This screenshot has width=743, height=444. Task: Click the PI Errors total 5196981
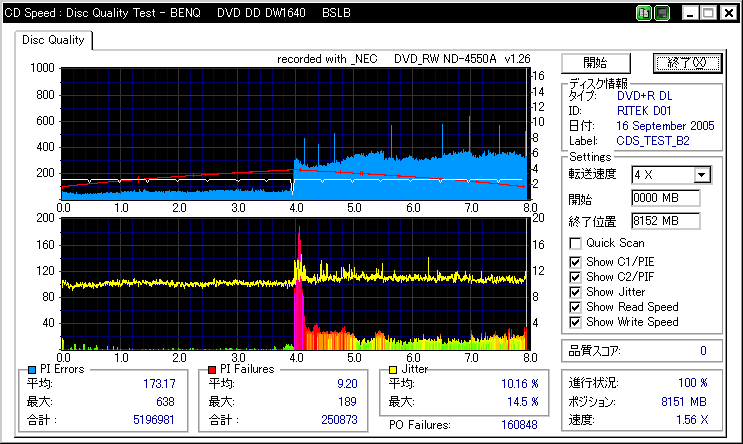pyautogui.click(x=154, y=420)
